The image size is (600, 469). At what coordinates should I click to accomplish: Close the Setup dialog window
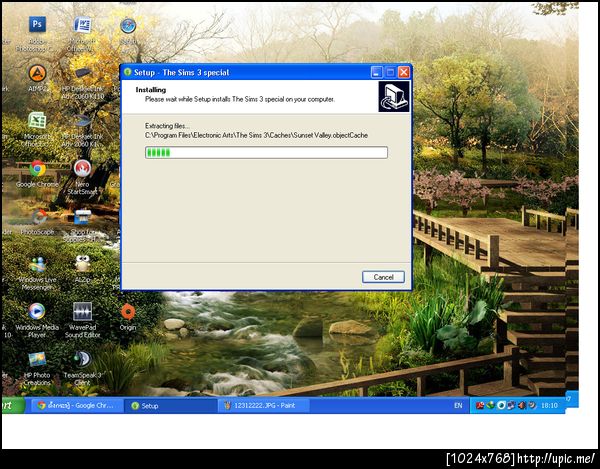404,72
